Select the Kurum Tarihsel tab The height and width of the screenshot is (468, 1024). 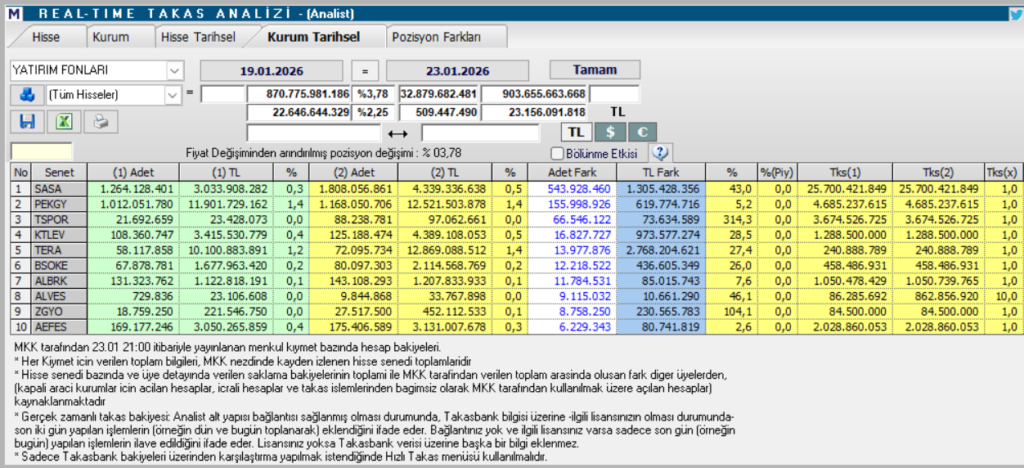pyautogui.click(x=313, y=37)
